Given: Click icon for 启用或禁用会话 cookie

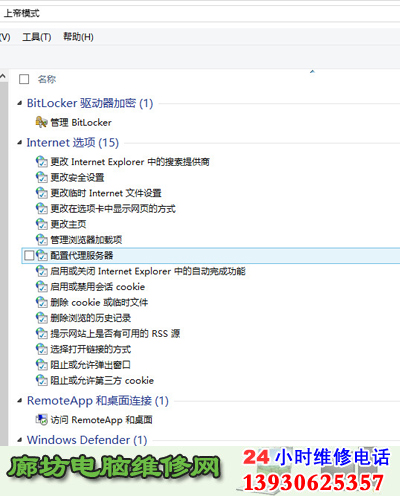Looking at the screenshot, I should point(42,287).
